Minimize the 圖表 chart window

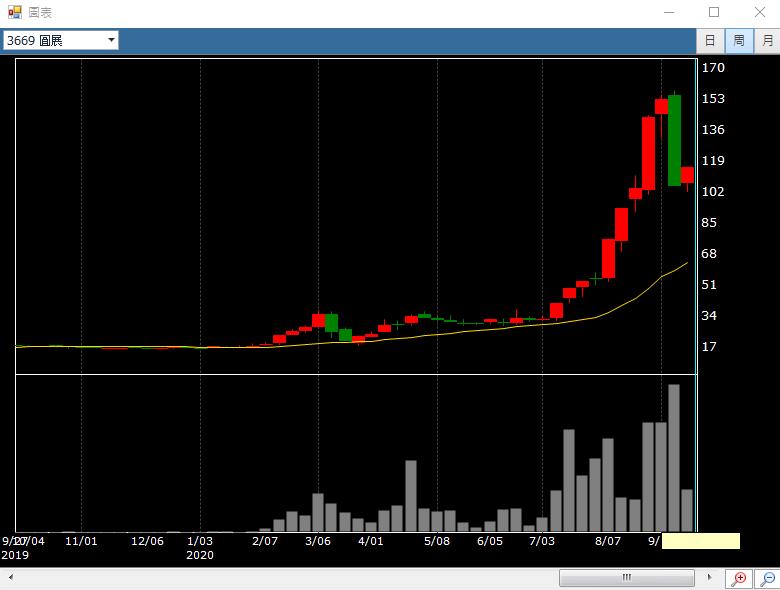pyautogui.click(x=668, y=13)
